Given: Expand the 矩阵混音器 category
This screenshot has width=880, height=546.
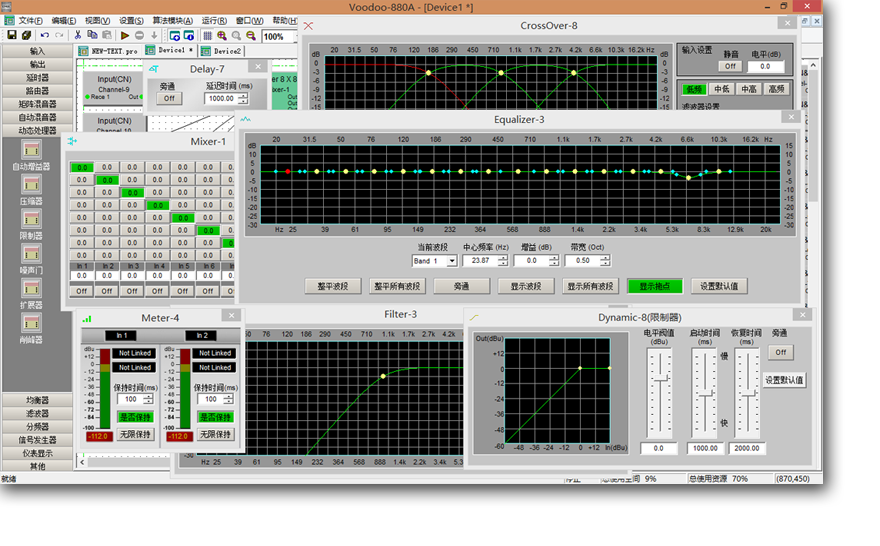Looking at the screenshot, I should 37,104.
